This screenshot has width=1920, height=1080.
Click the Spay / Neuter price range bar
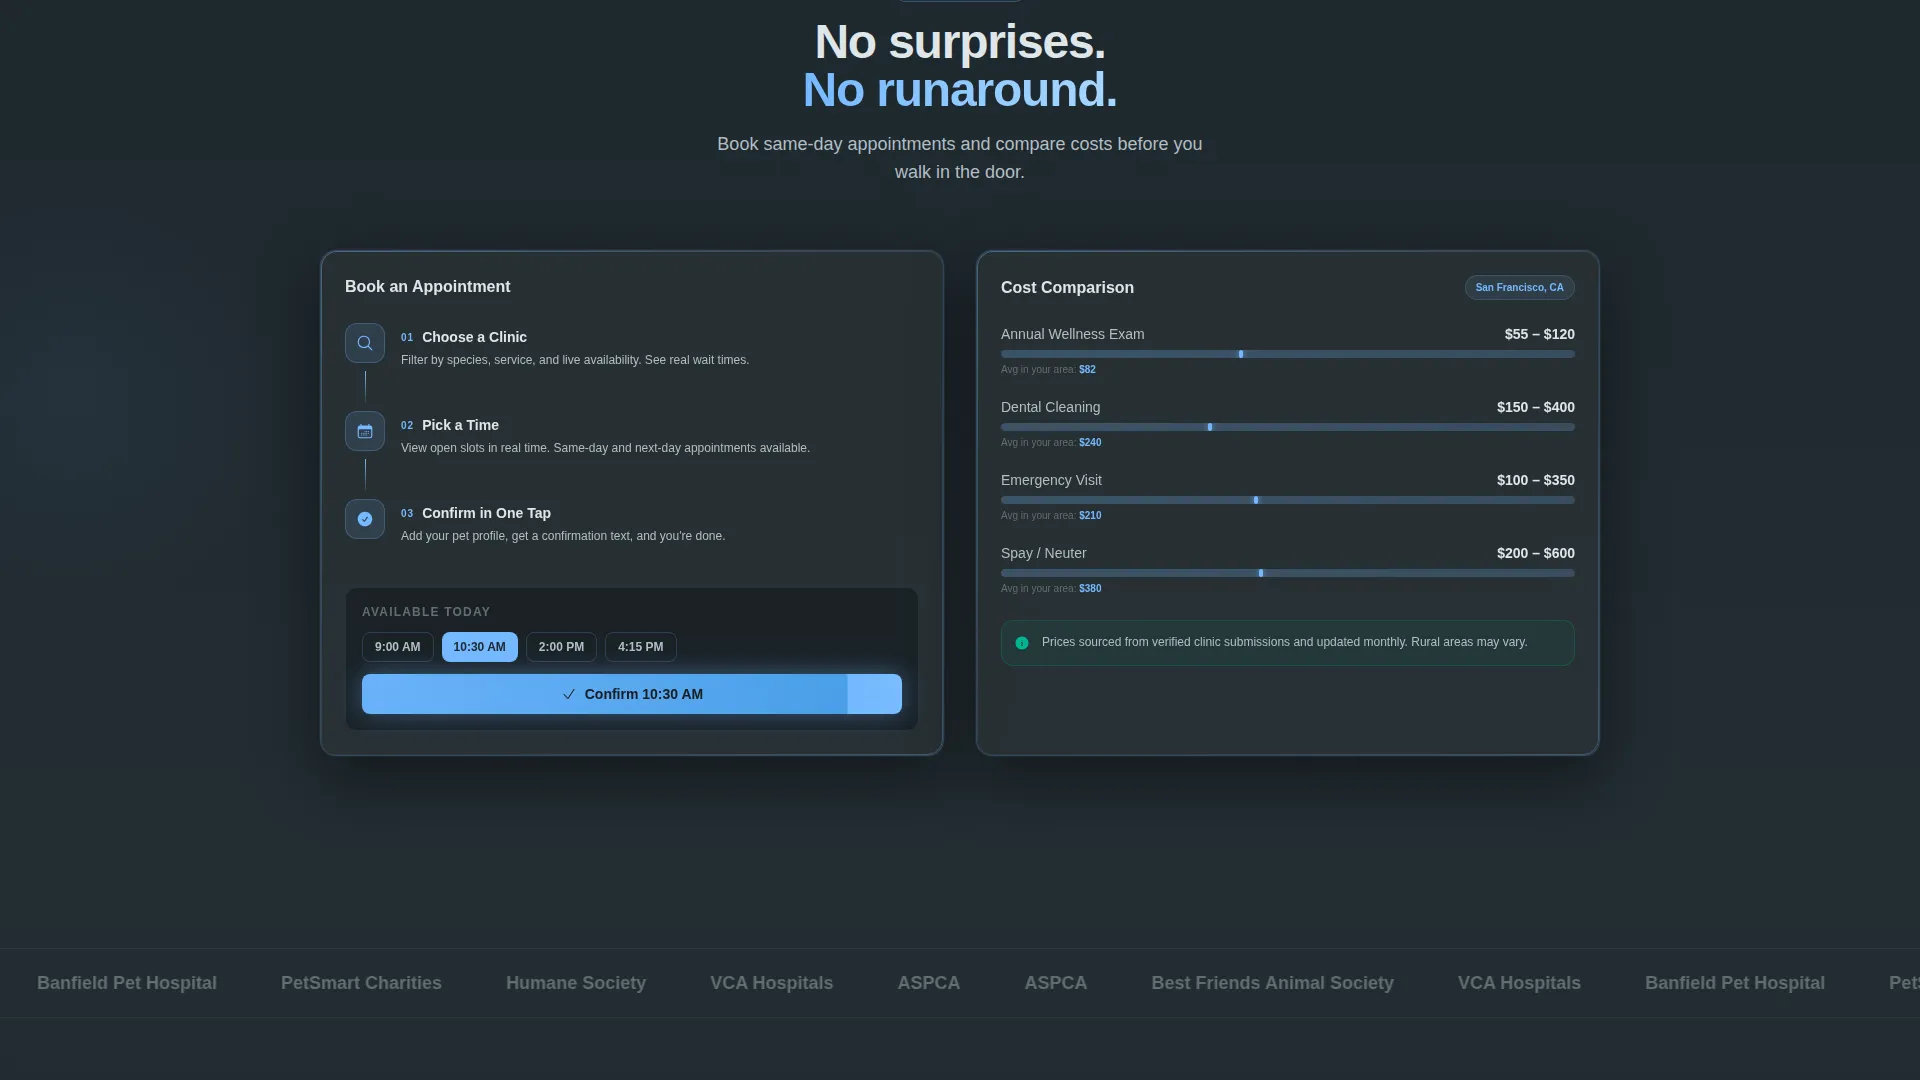[1288, 573]
